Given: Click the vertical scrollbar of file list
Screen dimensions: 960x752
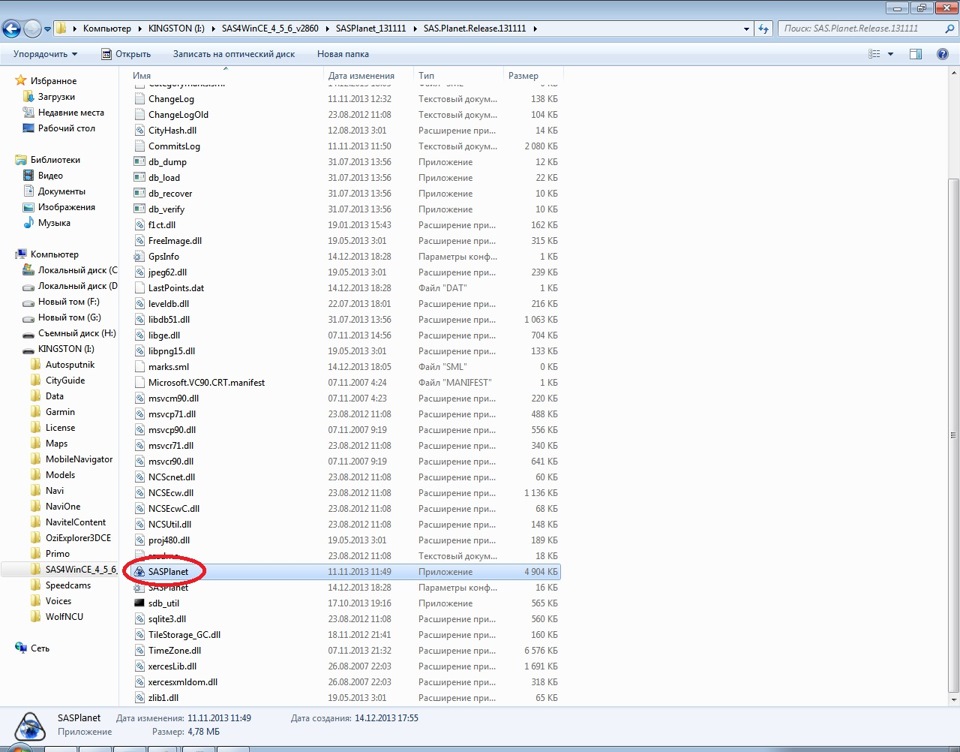Looking at the screenshot, I should (x=954, y=434).
